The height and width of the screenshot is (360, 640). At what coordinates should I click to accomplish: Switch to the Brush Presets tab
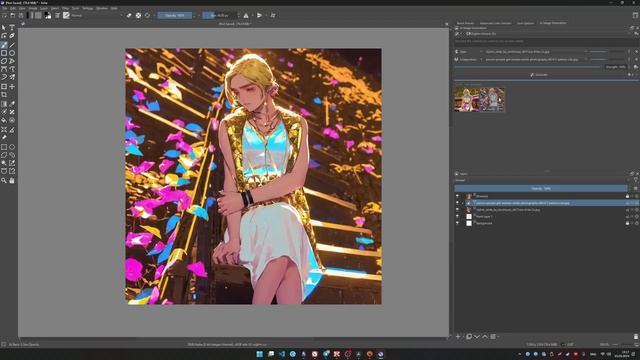[x=465, y=23]
